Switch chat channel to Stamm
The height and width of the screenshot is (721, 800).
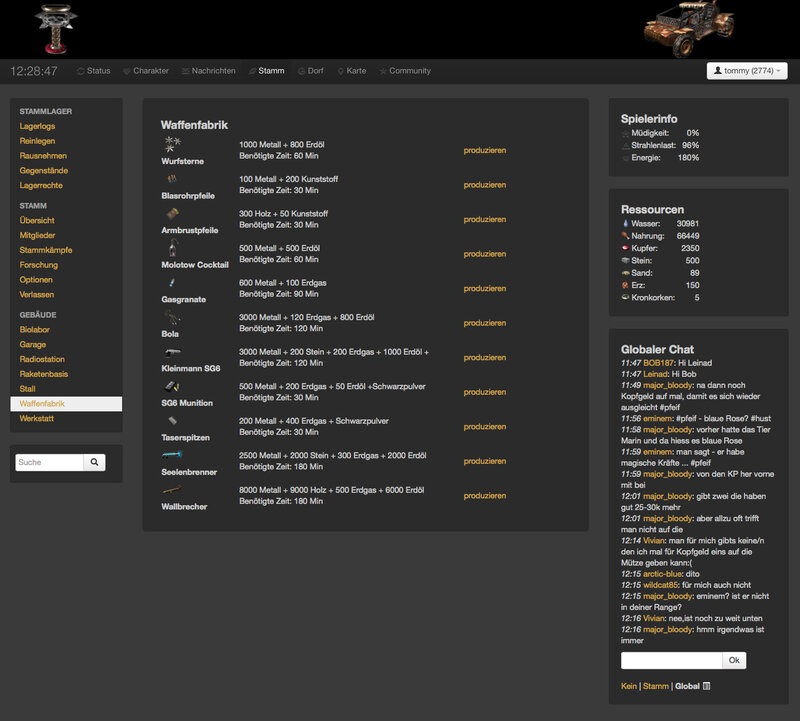[x=656, y=686]
